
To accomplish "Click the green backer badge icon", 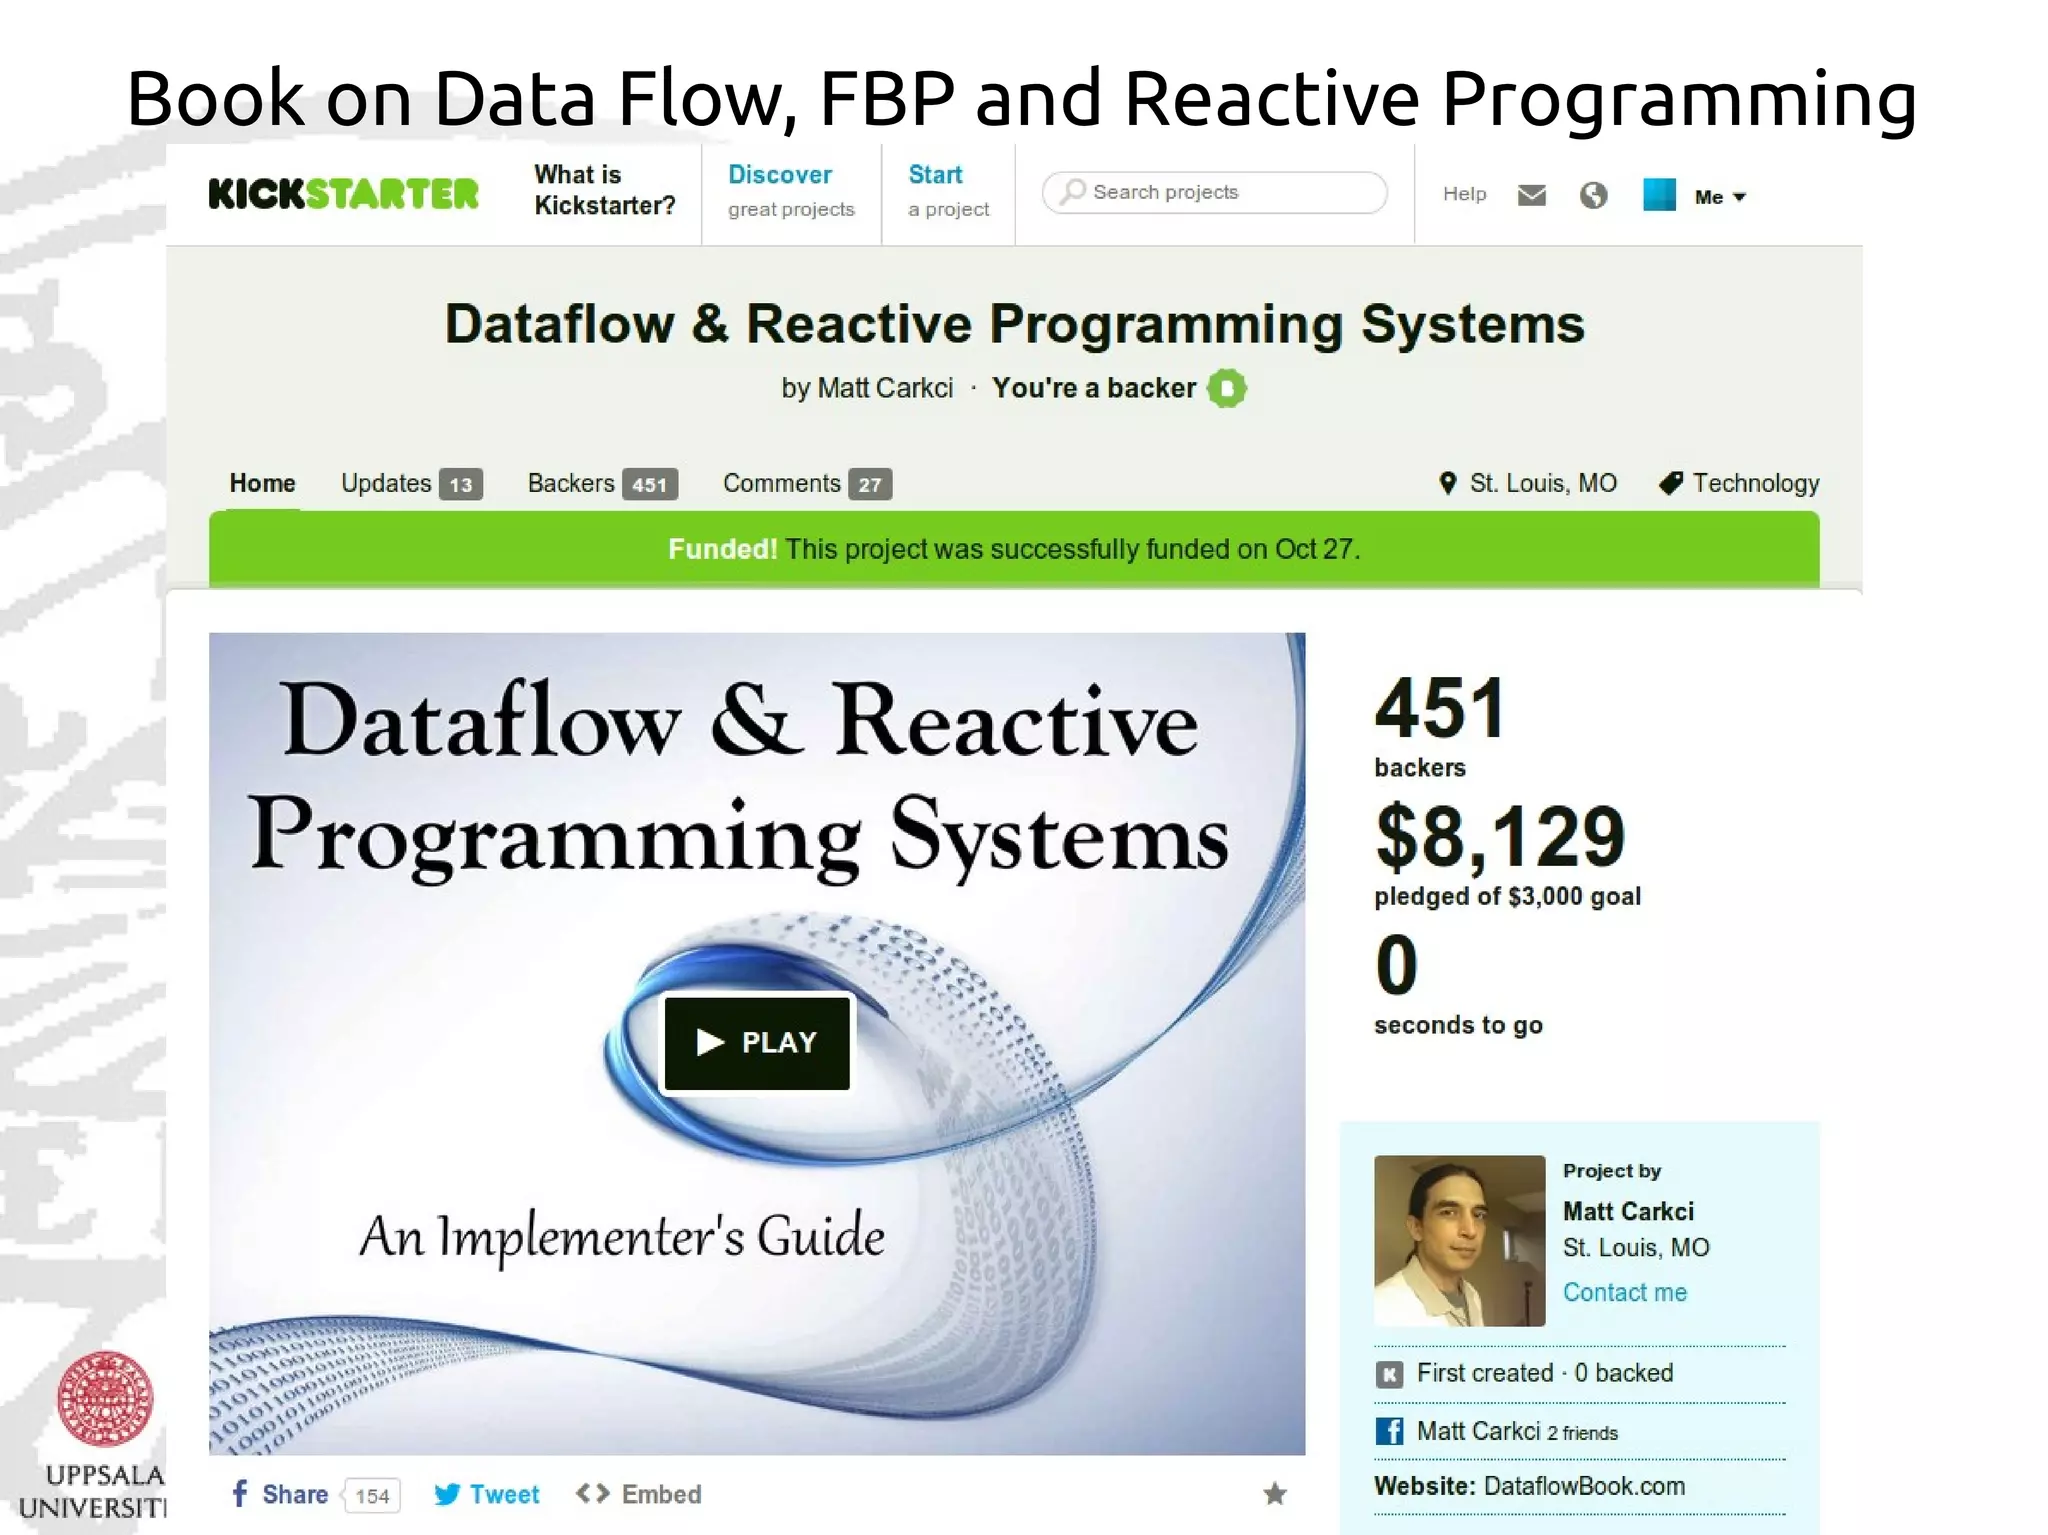I will 1227,388.
